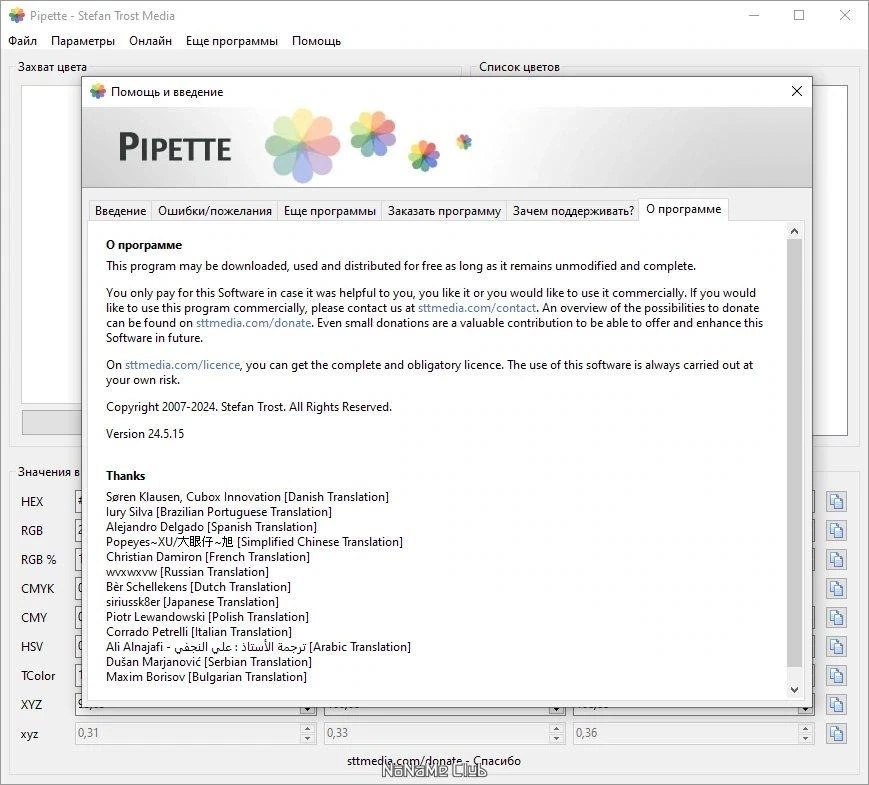Click the Piotr Lewandowski [Polish Translation] line

[207, 616]
